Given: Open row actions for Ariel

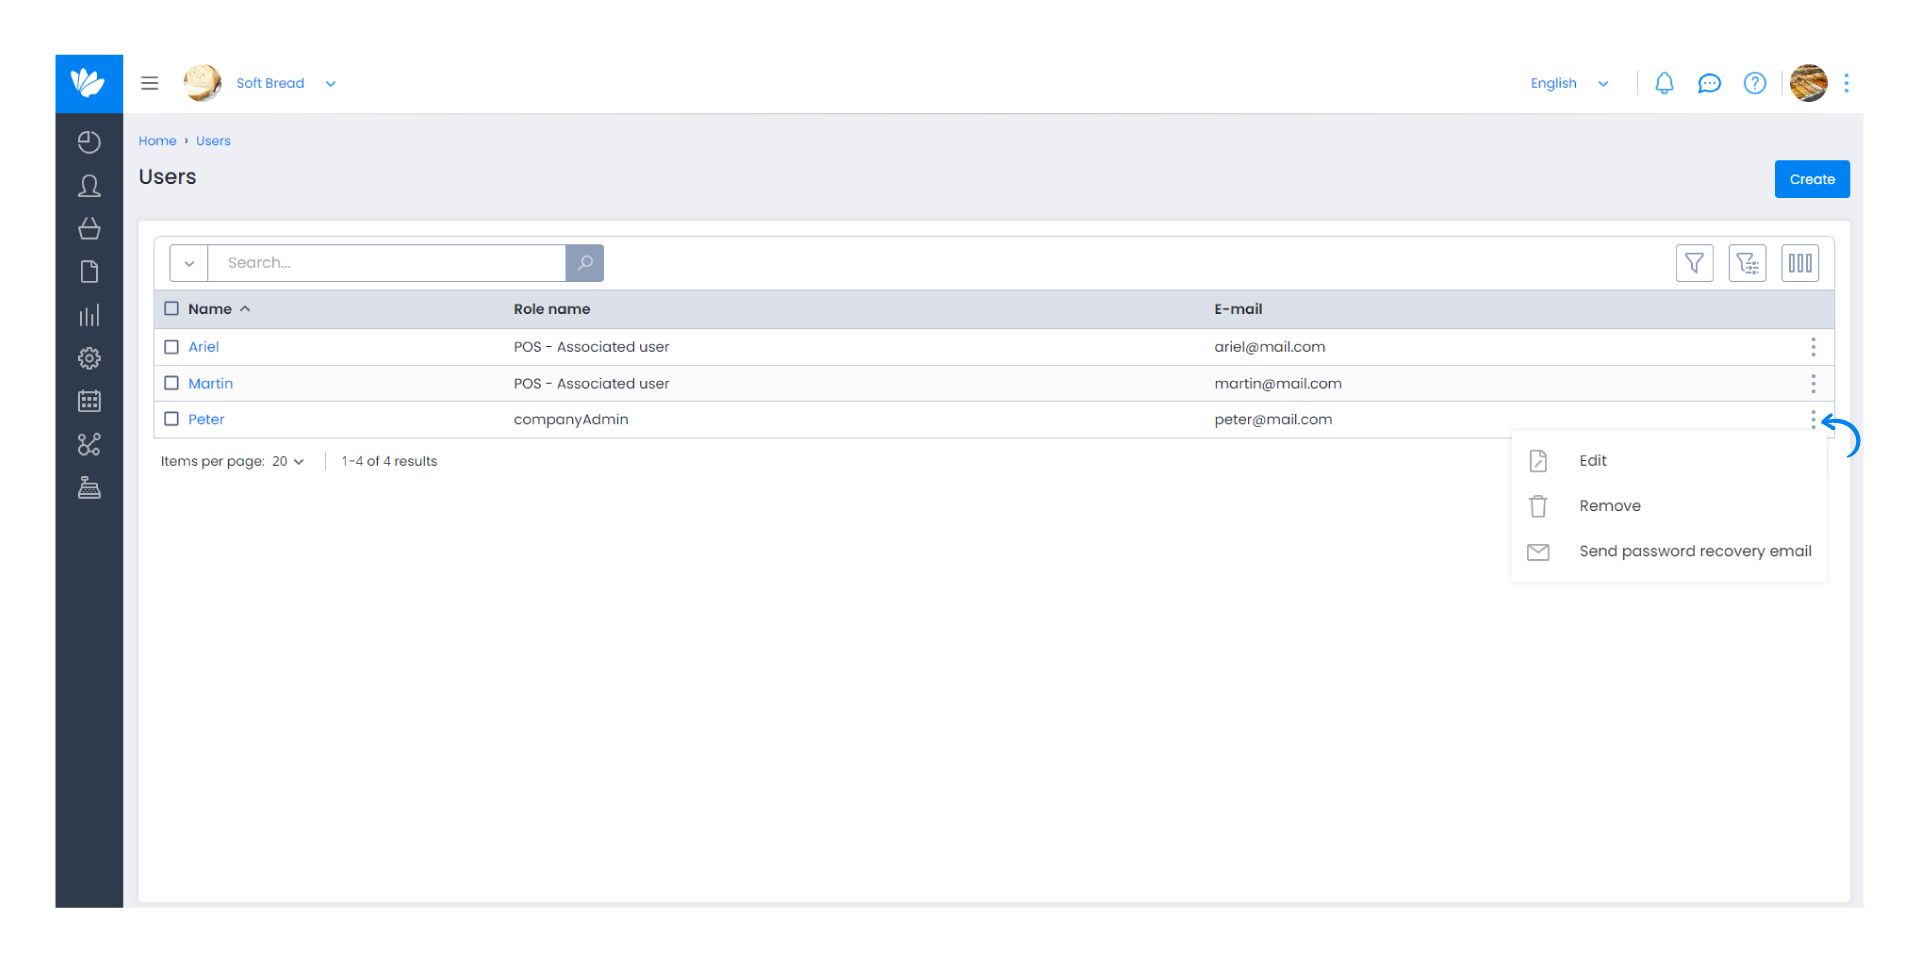Looking at the screenshot, I should click(1813, 347).
